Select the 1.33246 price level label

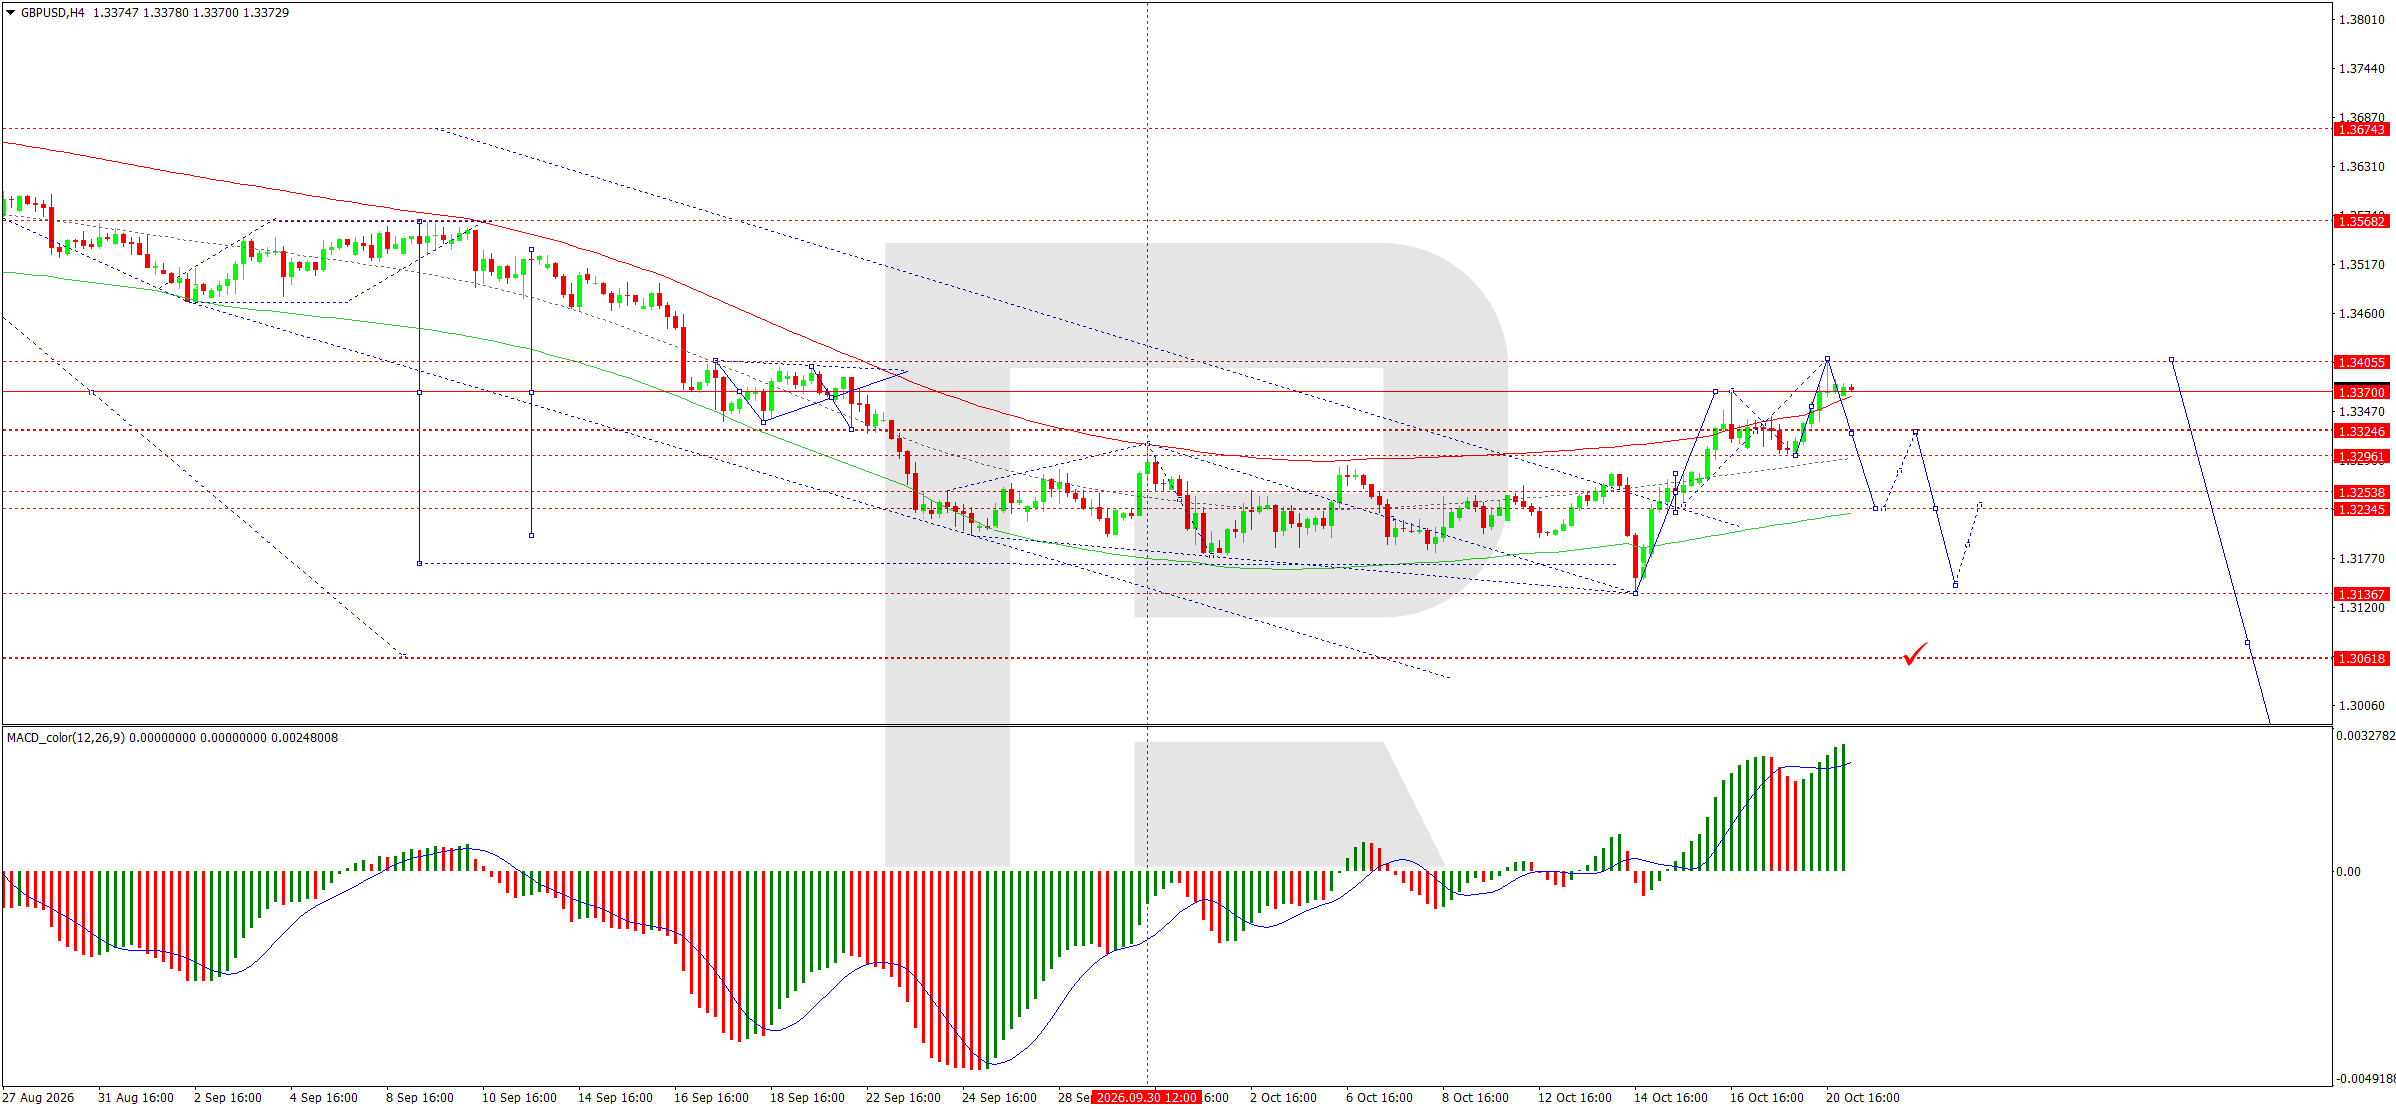pyautogui.click(x=2362, y=432)
